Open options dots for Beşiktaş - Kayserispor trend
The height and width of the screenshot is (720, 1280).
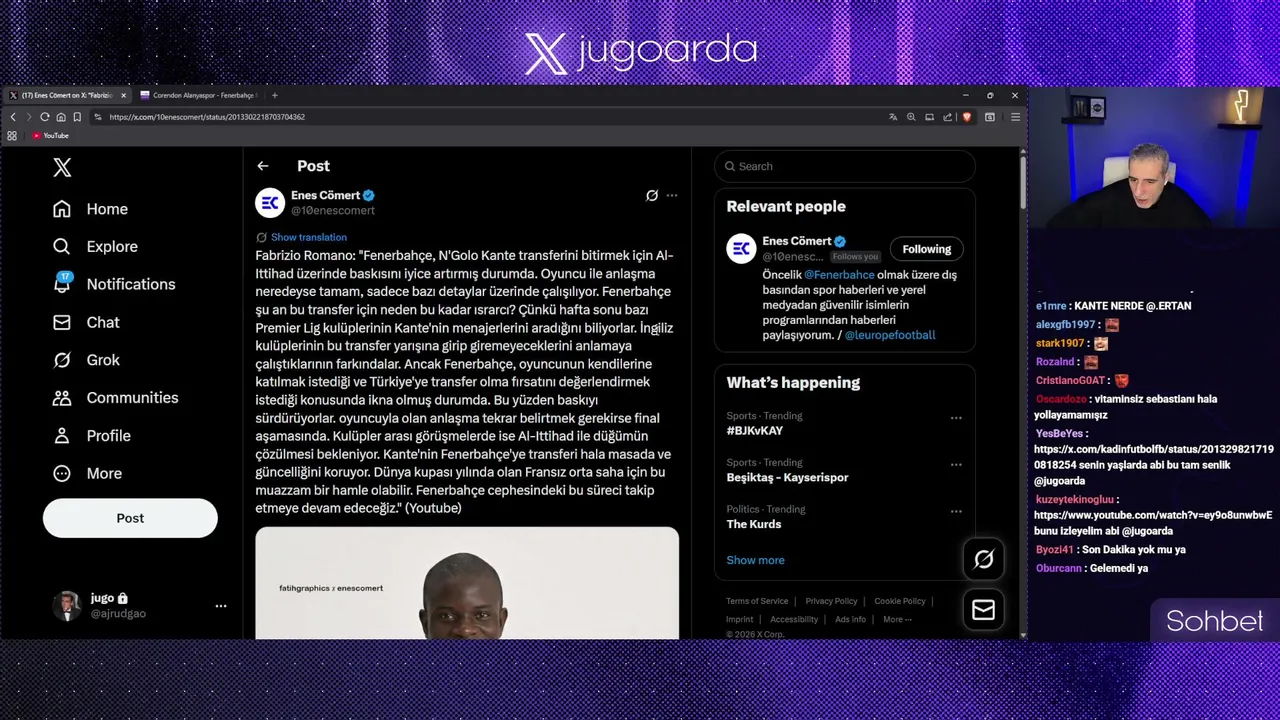point(956,465)
